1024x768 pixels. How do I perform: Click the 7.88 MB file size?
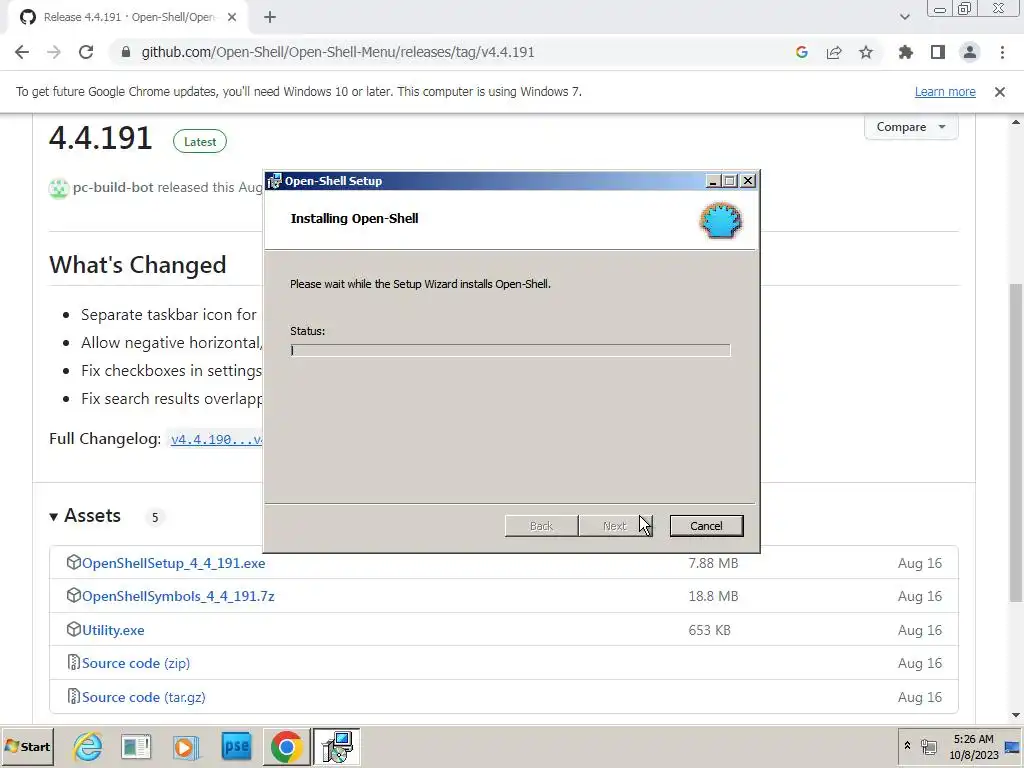[713, 563]
